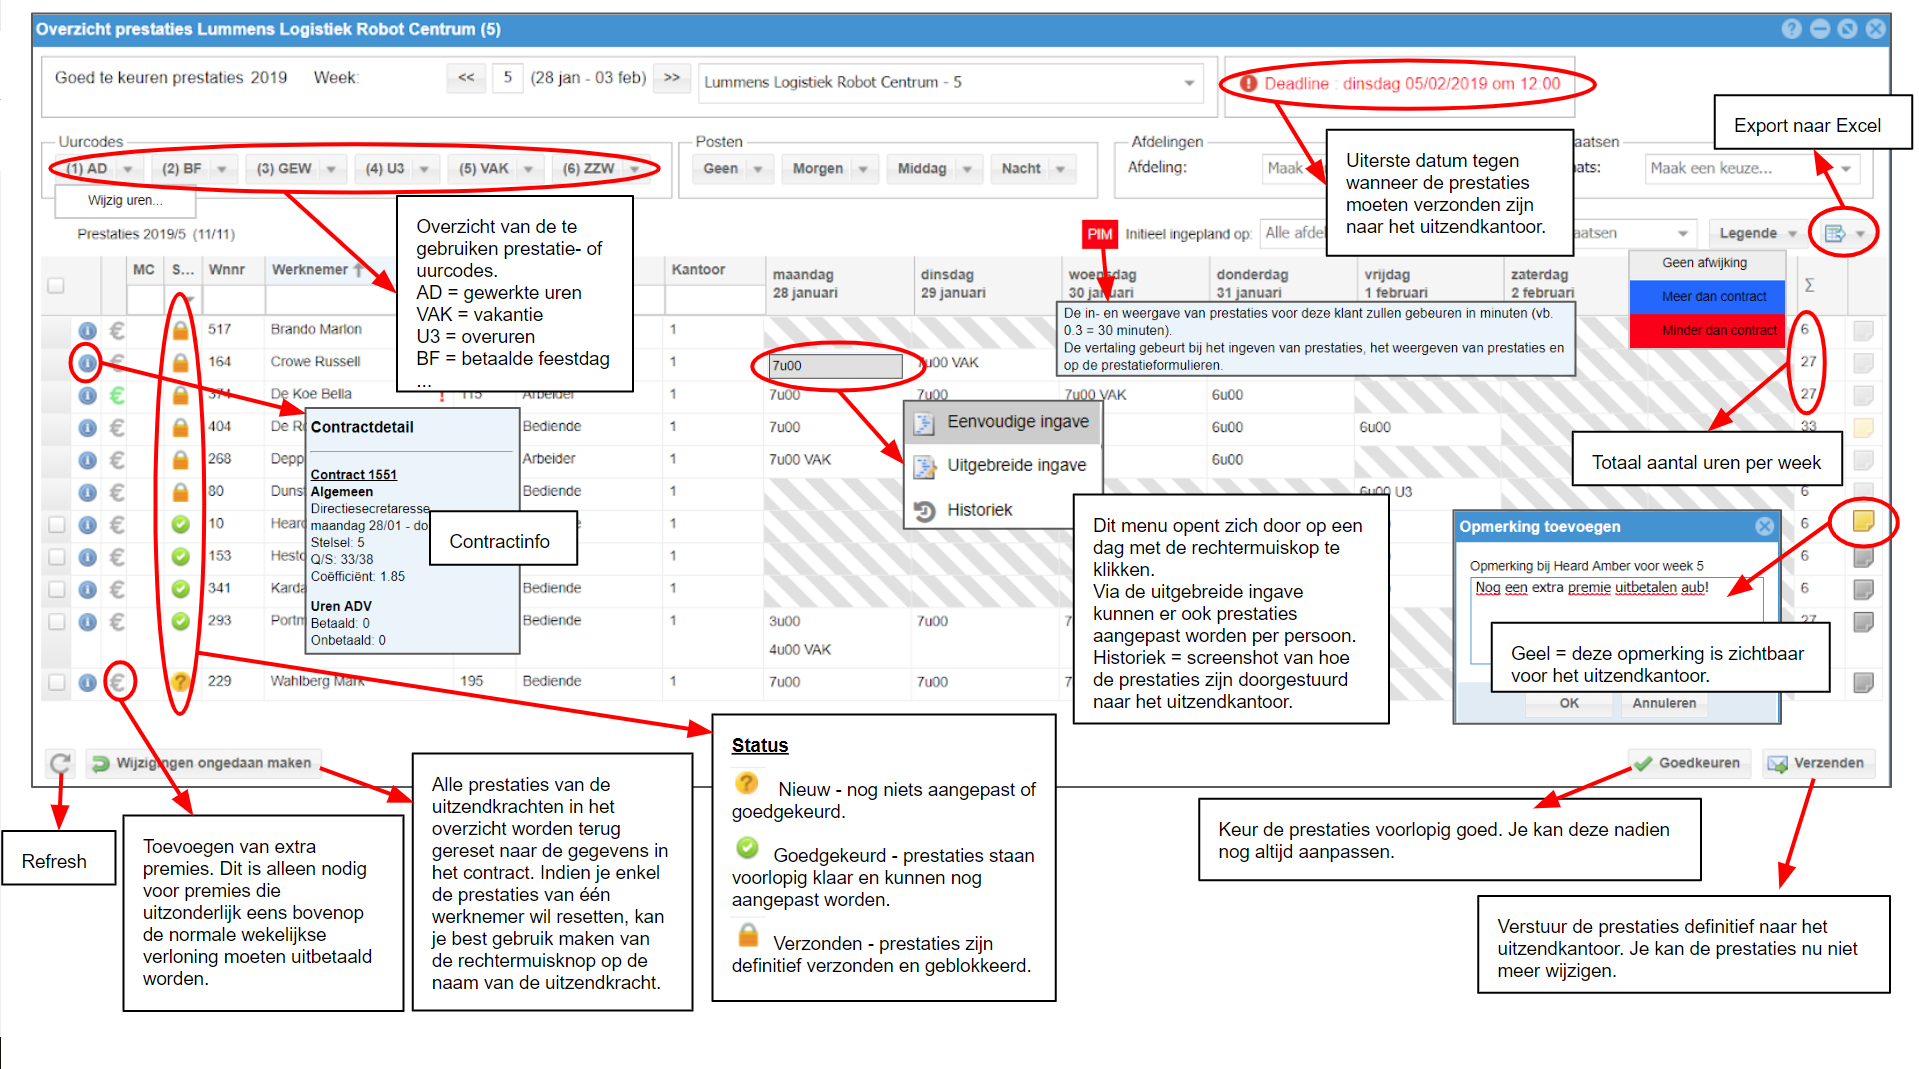Click the Refresh icon at bottom left
The height and width of the screenshot is (1069, 1919).
(60, 764)
